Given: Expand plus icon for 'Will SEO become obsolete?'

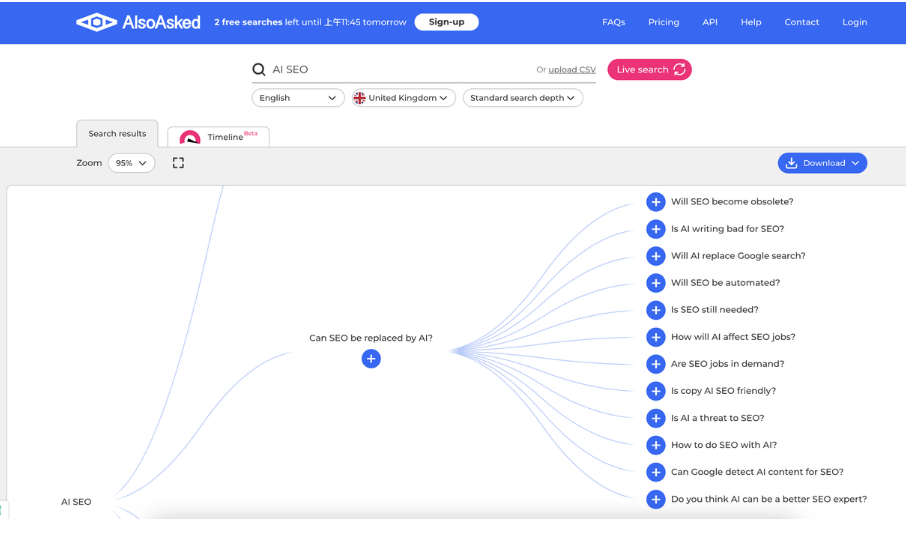Looking at the screenshot, I should [x=656, y=202].
